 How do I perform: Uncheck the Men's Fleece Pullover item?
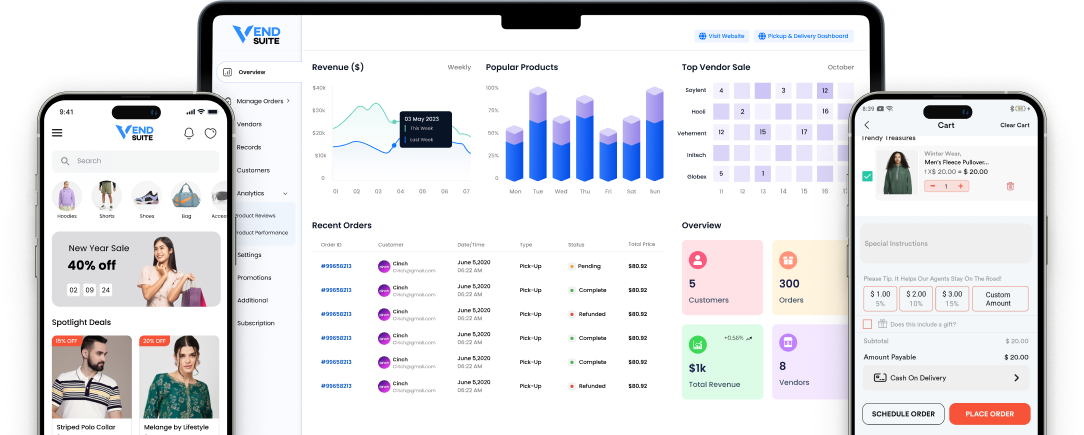[x=867, y=176]
